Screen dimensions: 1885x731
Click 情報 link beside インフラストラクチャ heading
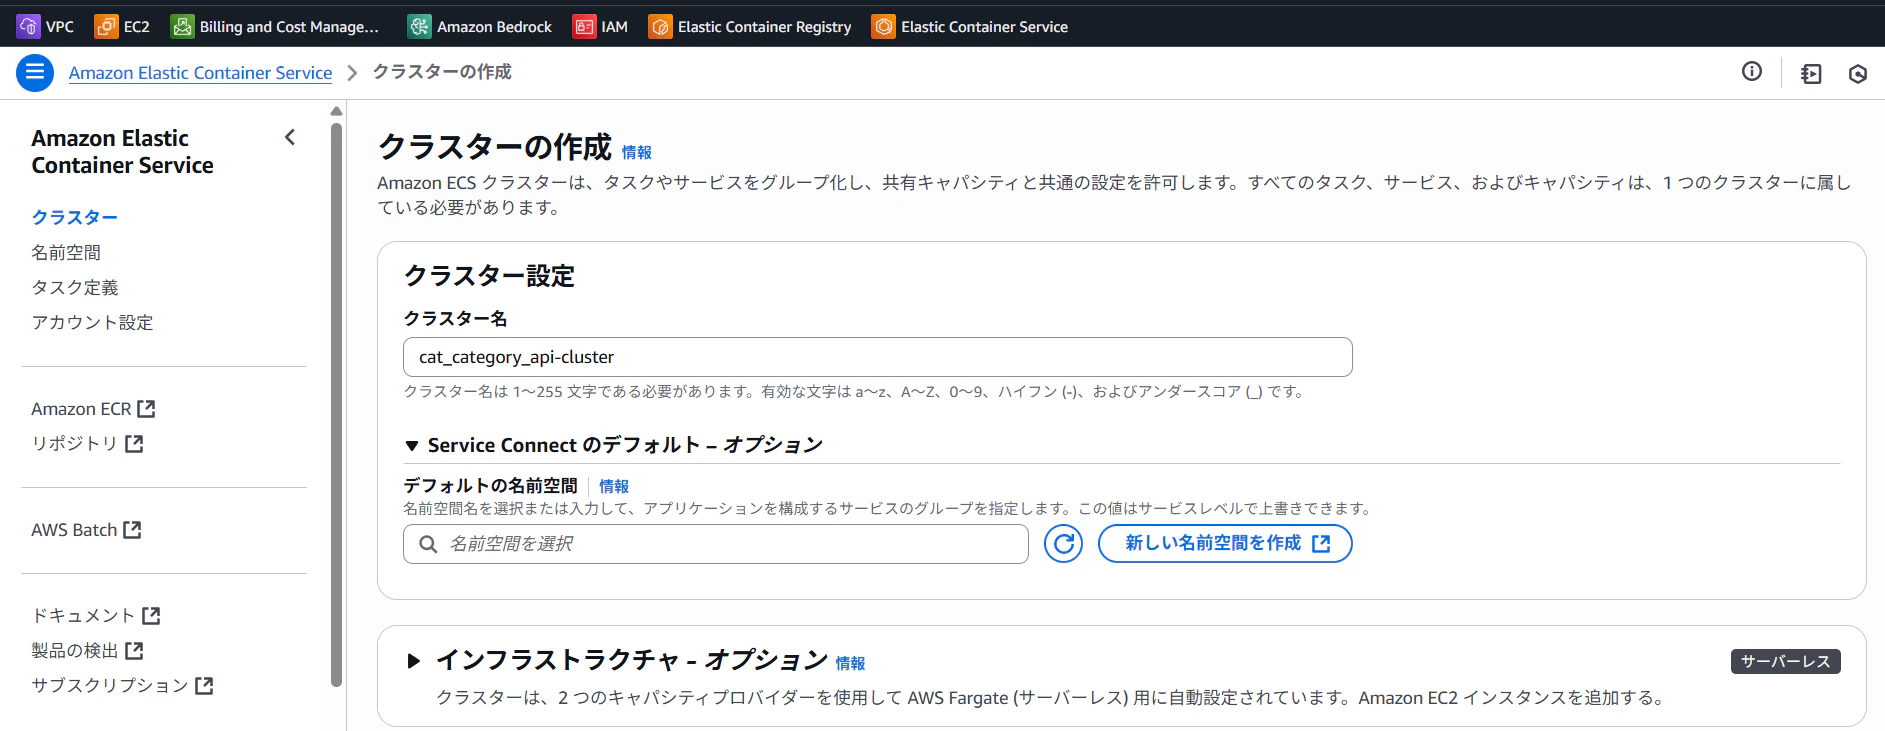click(x=851, y=663)
